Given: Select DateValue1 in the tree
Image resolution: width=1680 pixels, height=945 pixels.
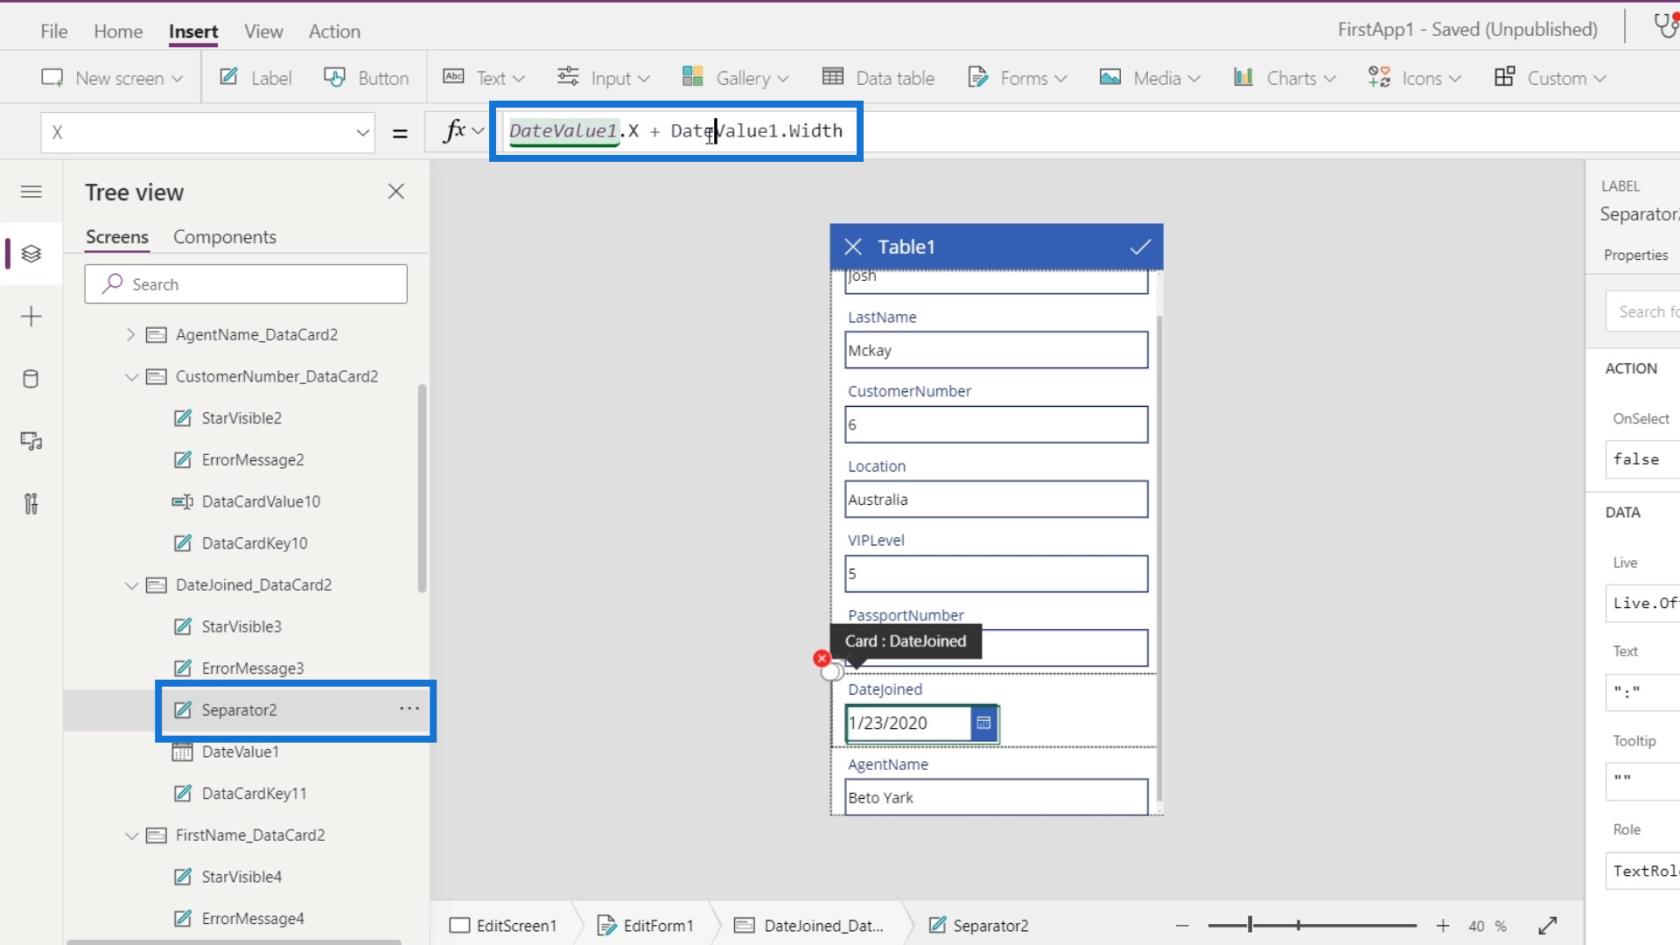Looking at the screenshot, I should pyautogui.click(x=240, y=752).
